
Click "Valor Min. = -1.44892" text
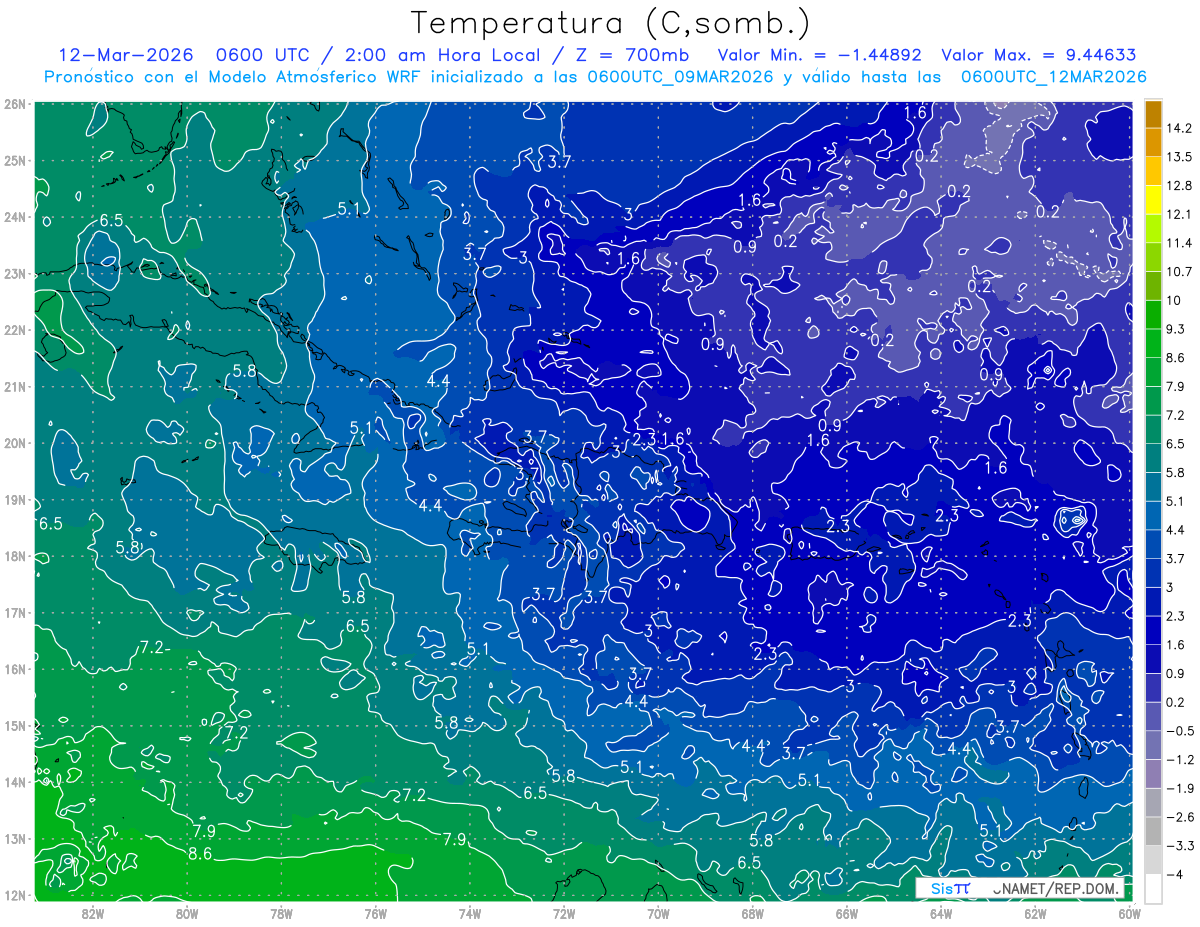(820, 55)
